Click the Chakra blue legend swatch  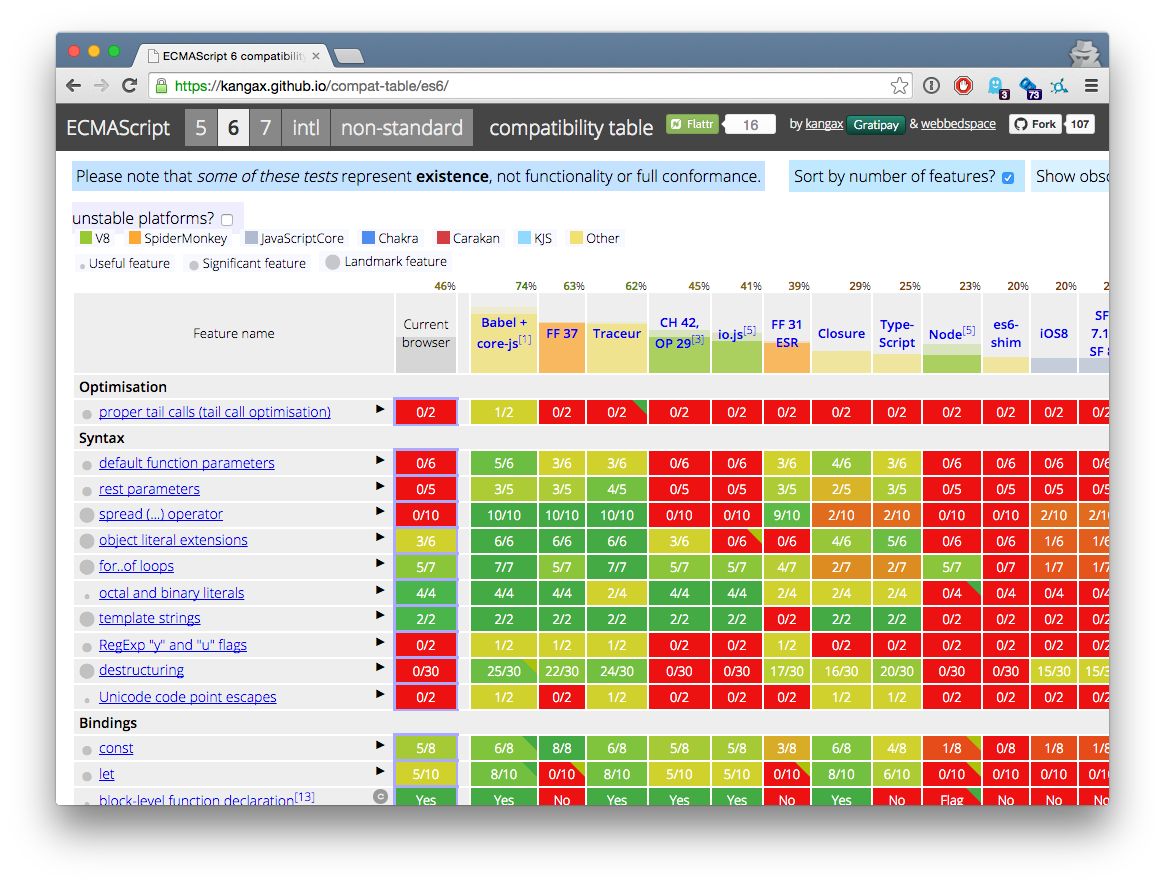368,238
